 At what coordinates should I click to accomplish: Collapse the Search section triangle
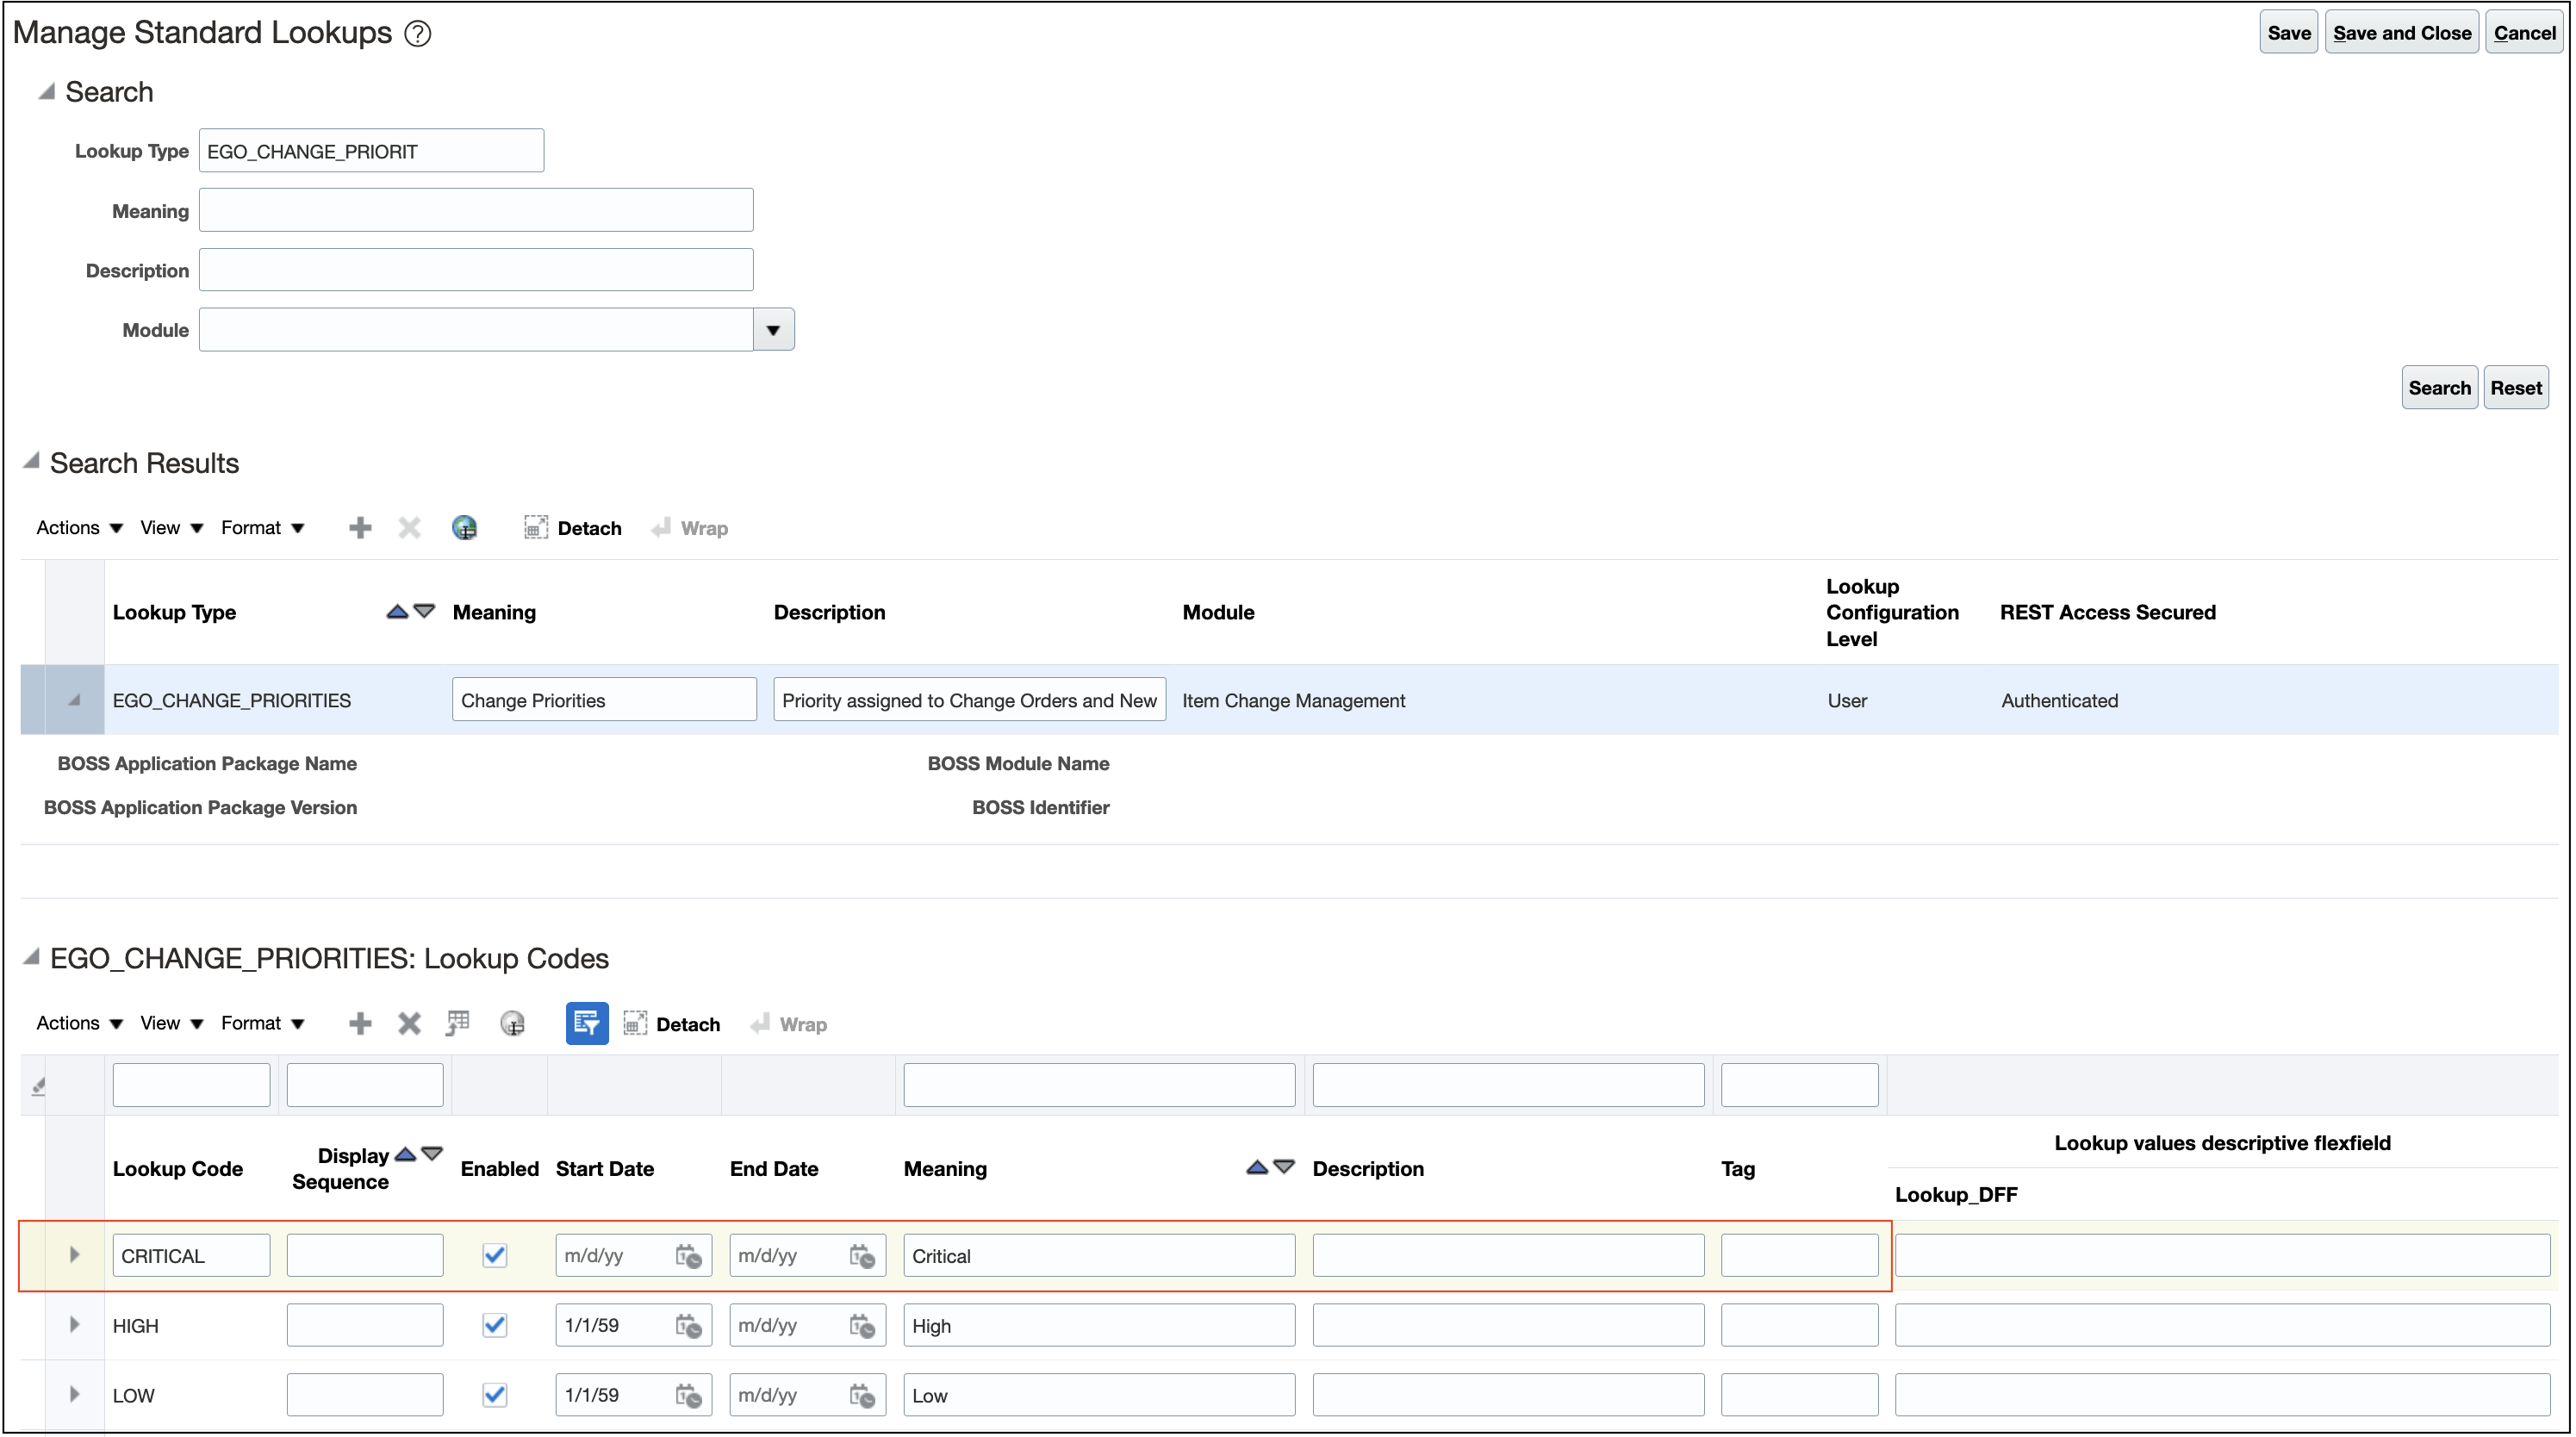46,92
